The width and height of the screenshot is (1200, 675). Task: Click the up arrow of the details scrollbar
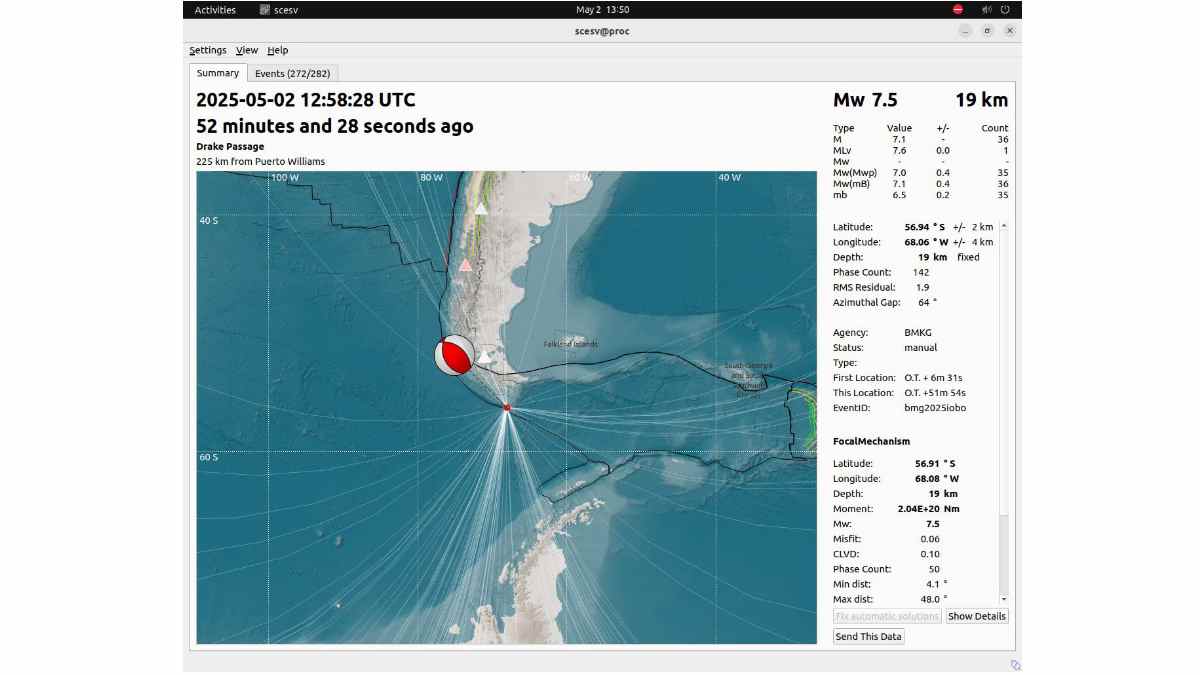(x=1004, y=226)
